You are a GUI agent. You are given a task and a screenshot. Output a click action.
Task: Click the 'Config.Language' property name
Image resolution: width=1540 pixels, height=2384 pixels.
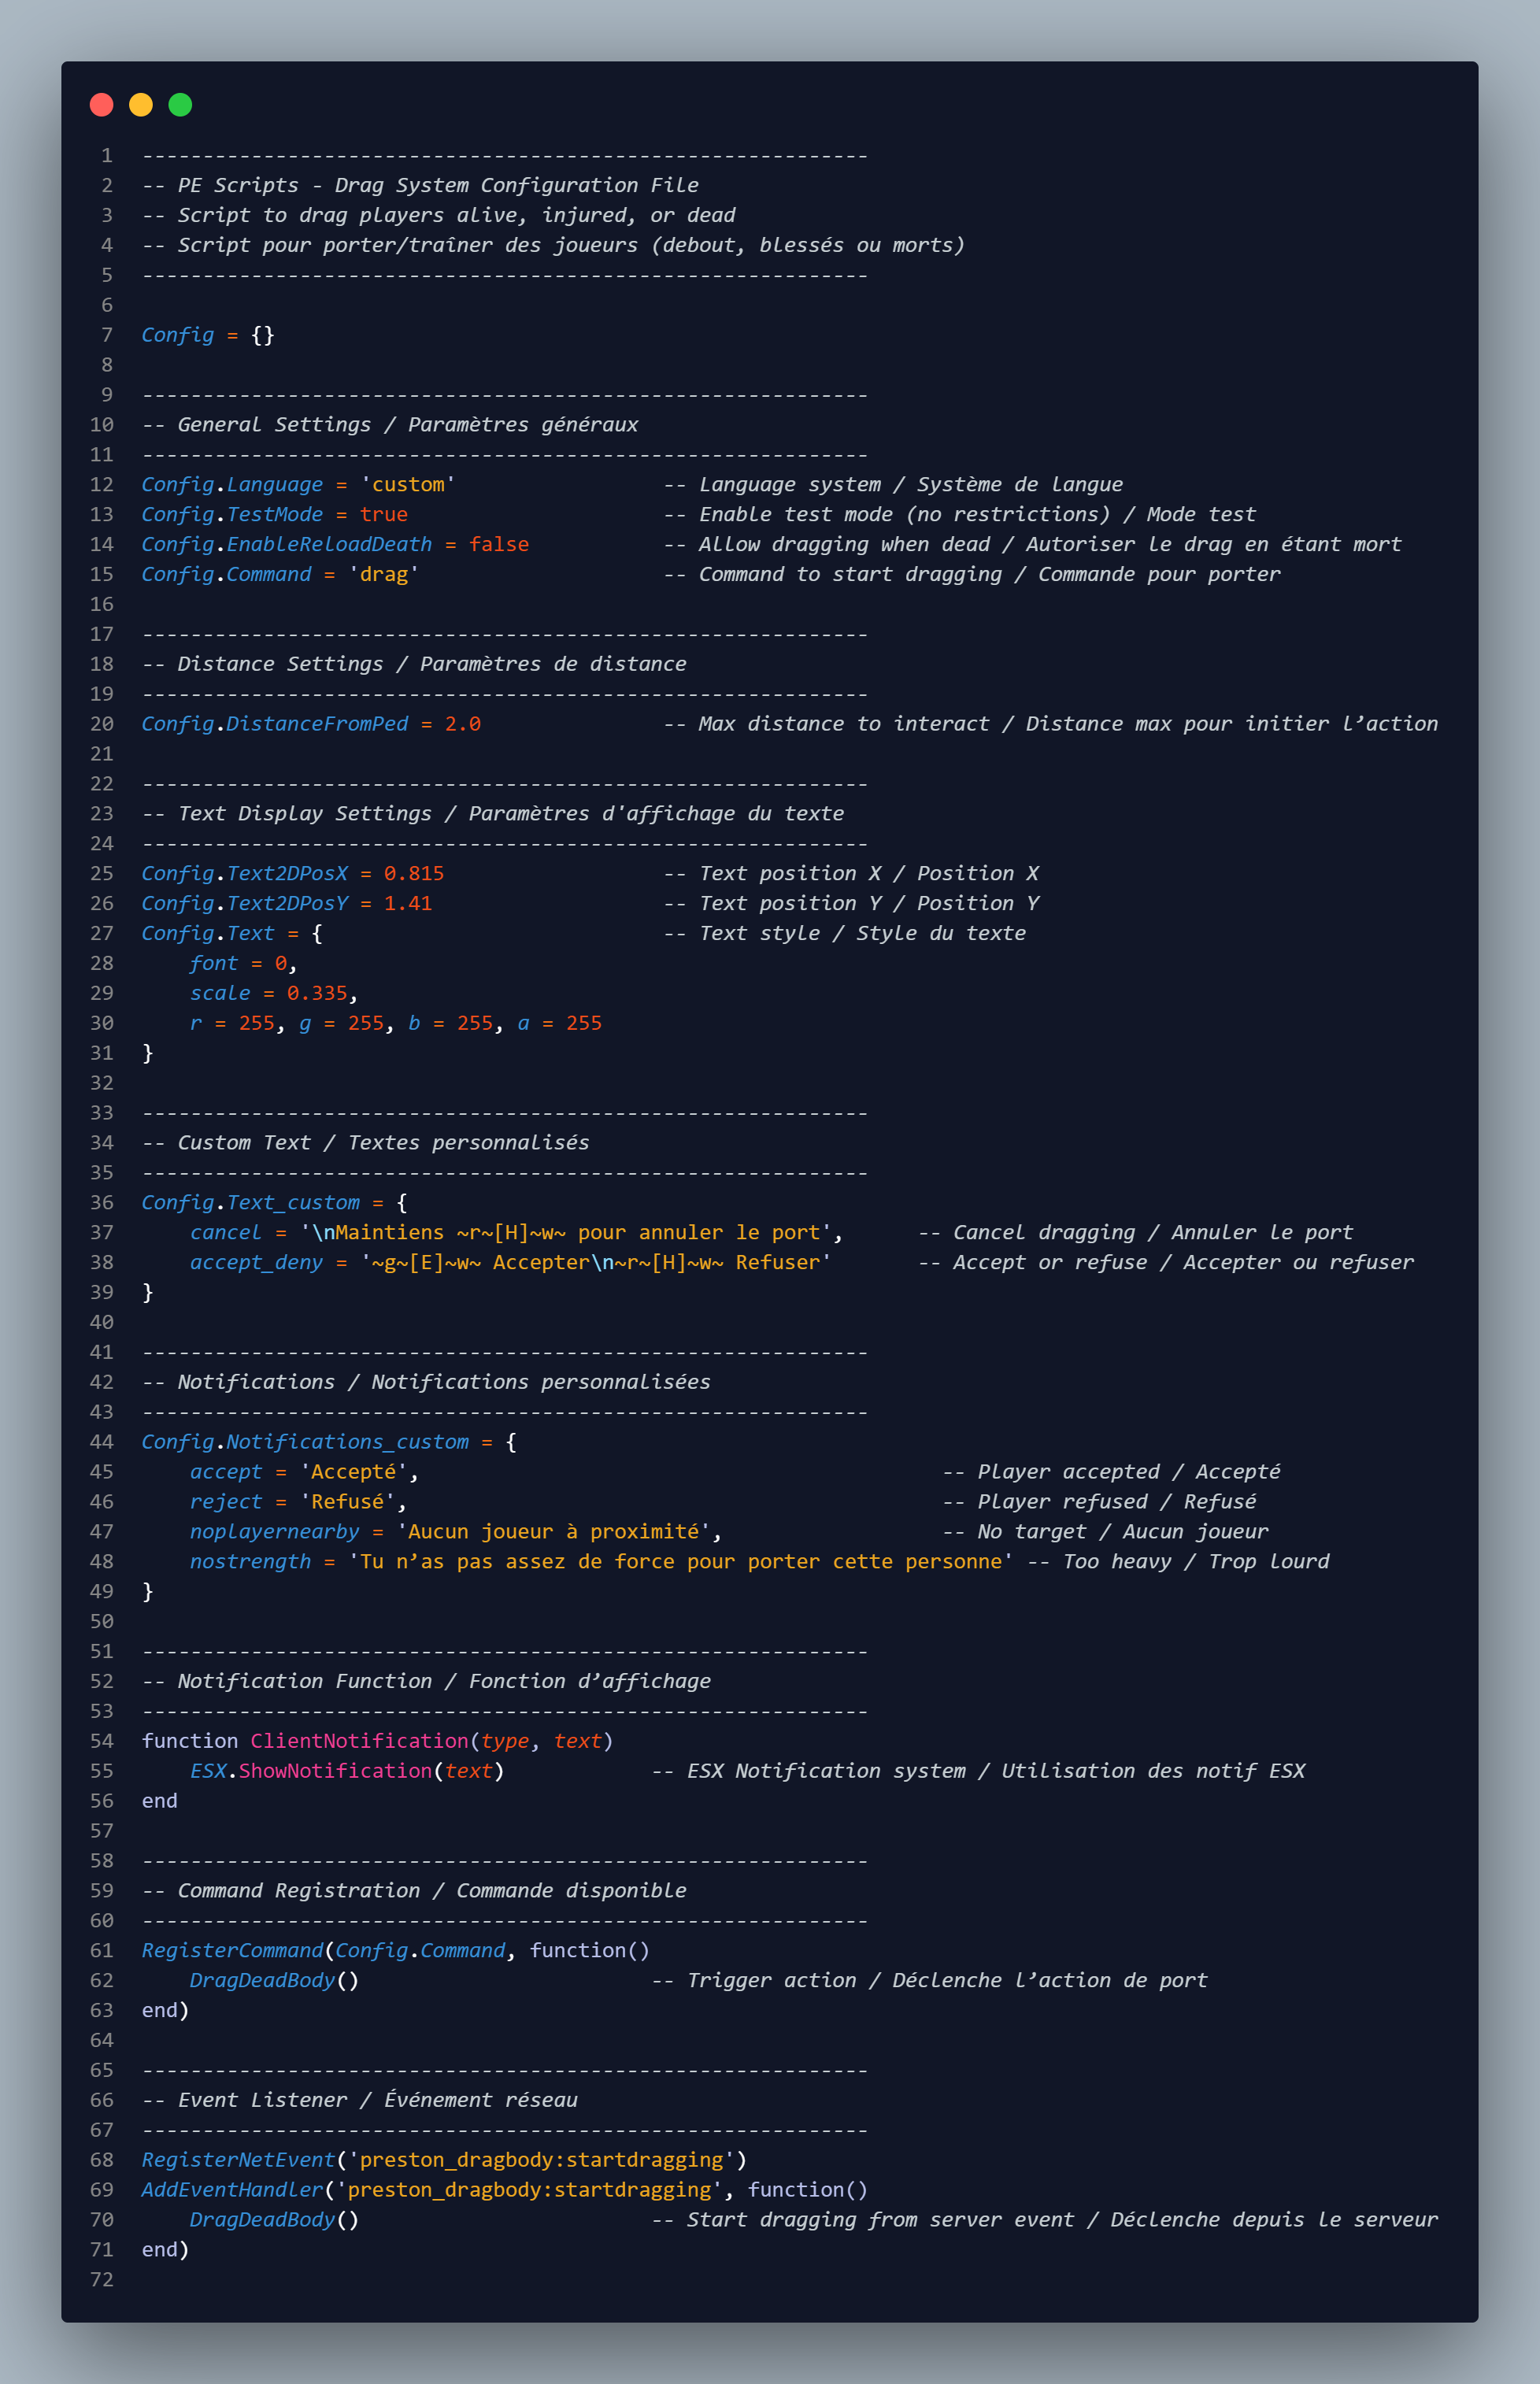pos(232,485)
